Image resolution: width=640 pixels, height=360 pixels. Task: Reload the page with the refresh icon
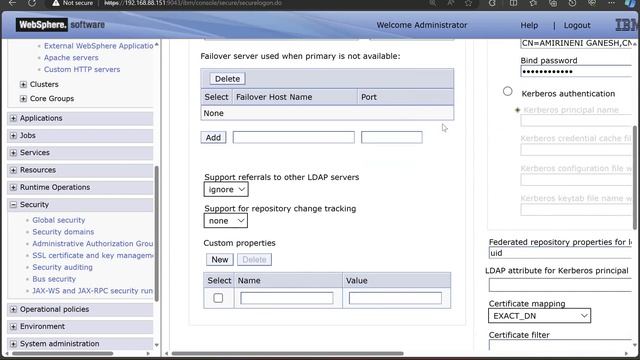click(32, 3)
